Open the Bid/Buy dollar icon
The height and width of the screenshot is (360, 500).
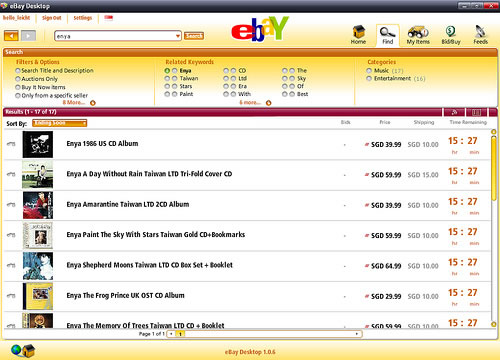(x=451, y=35)
